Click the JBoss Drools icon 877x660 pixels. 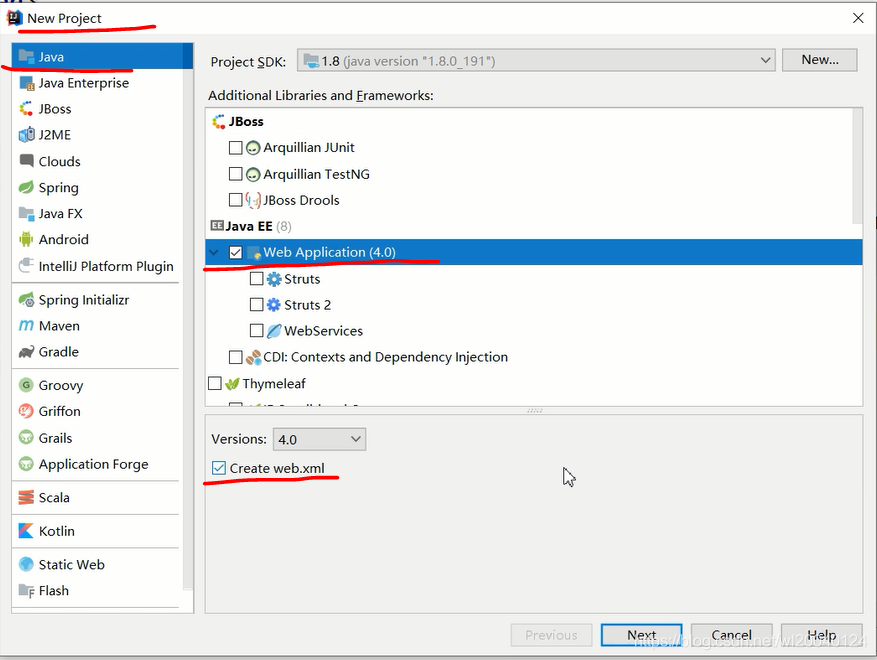pyautogui.click(x=253, y=200)
